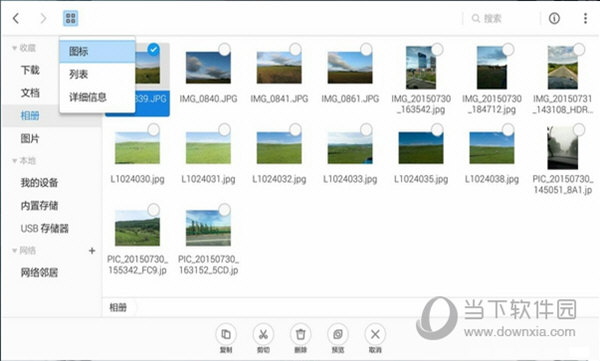Go forward with the right arrow
600x361 pixels.
43,18
